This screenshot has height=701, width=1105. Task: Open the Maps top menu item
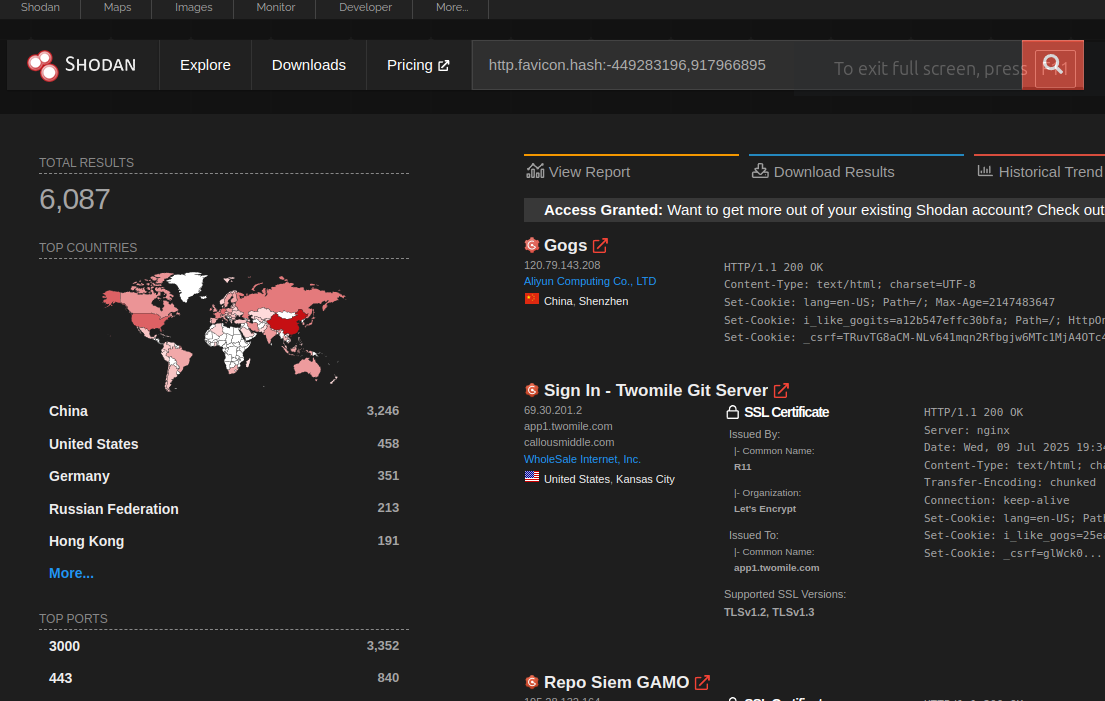(x=117, y=8)
